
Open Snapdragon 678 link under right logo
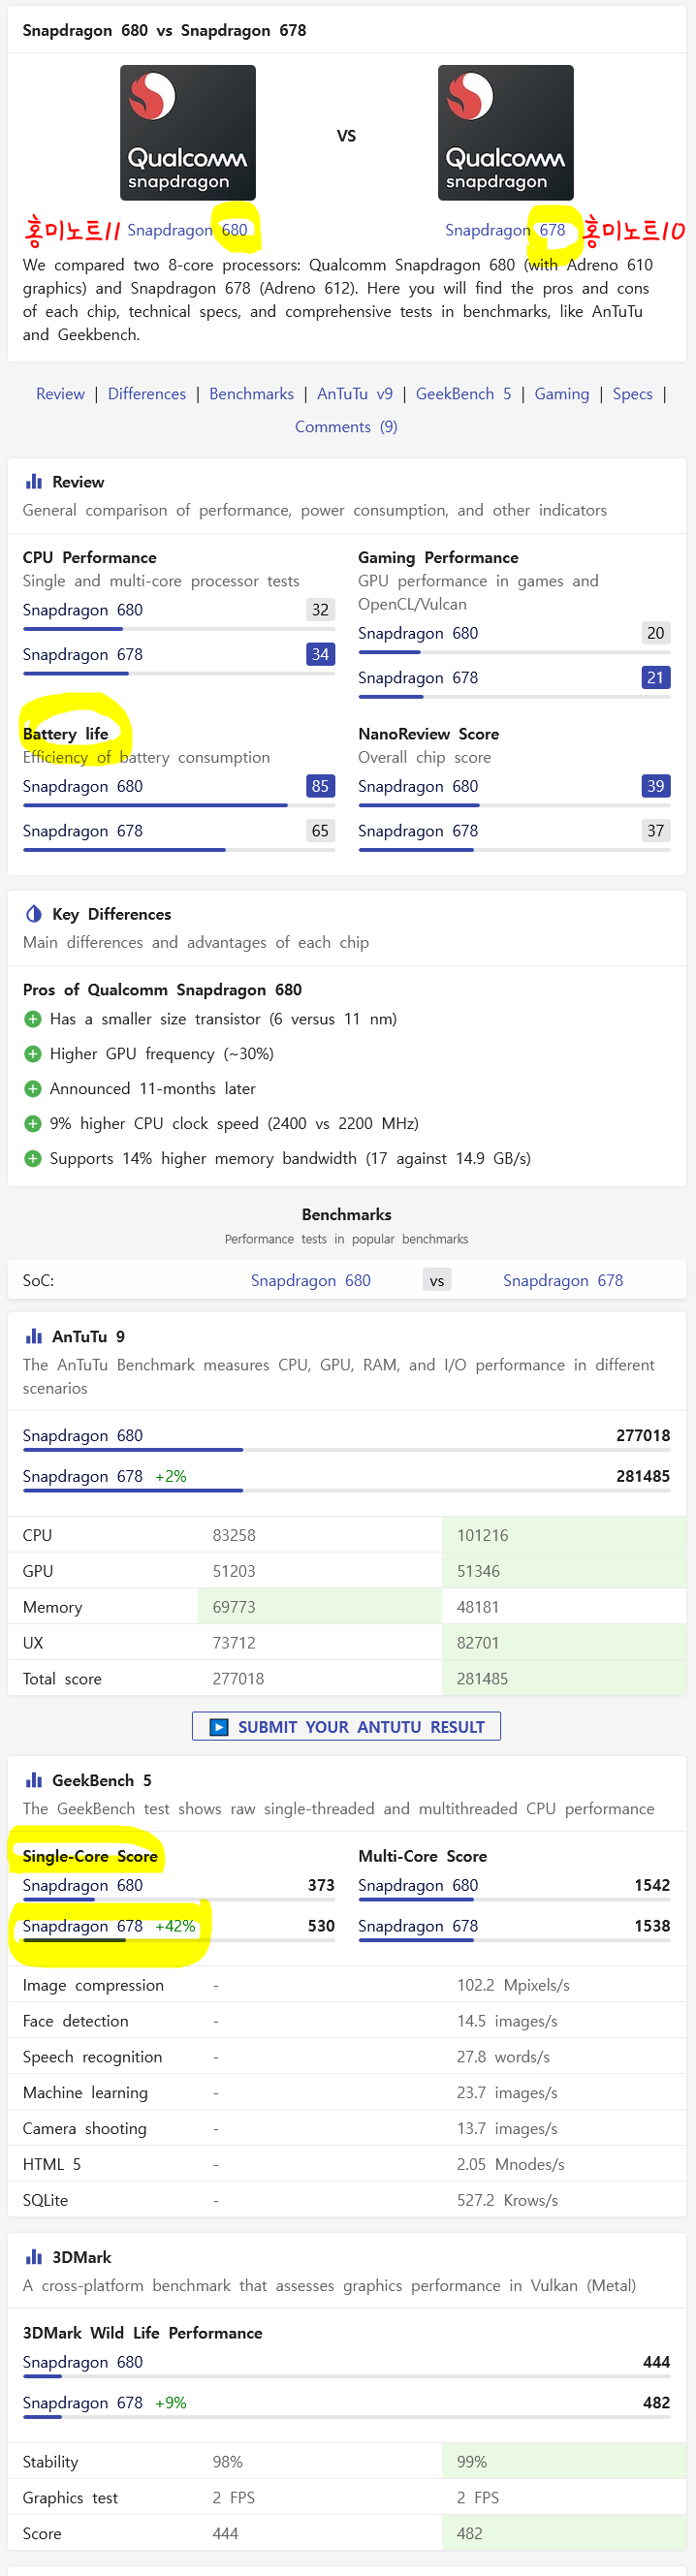(x=505, y=230)
